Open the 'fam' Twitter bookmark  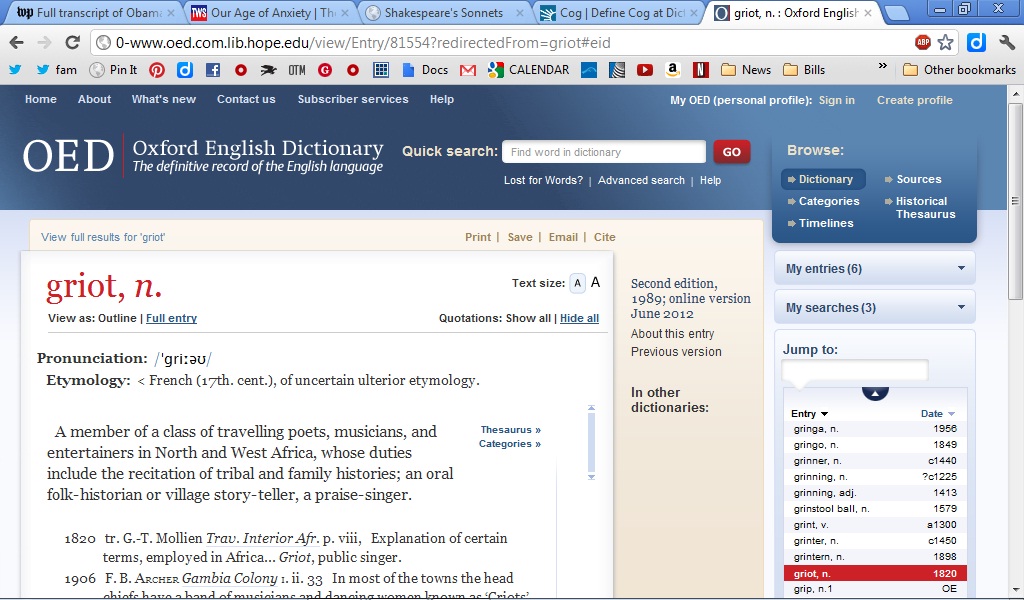[57, 70]
